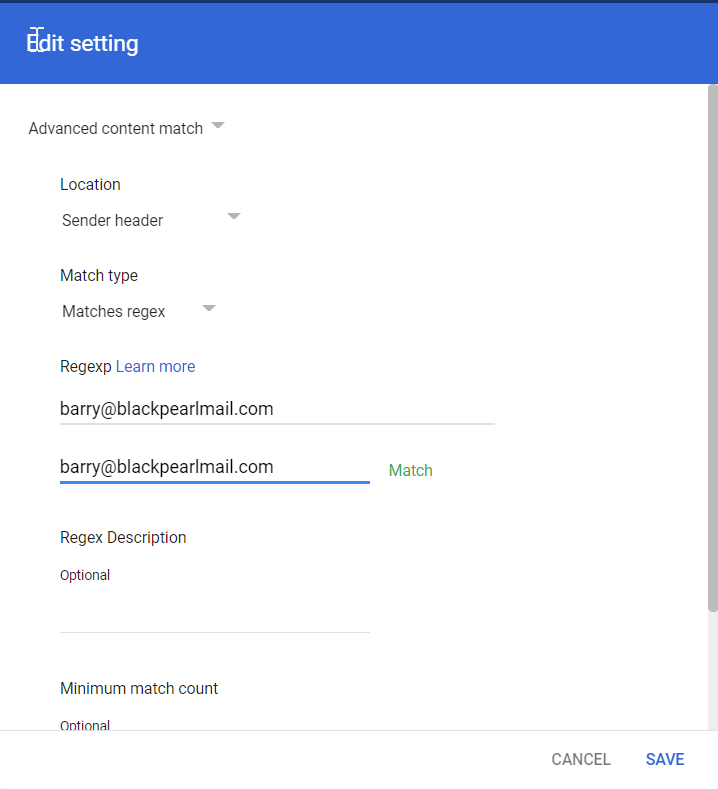718x789 pixels.
Task: Click the SAVE button
Action: tap(665, 759)
